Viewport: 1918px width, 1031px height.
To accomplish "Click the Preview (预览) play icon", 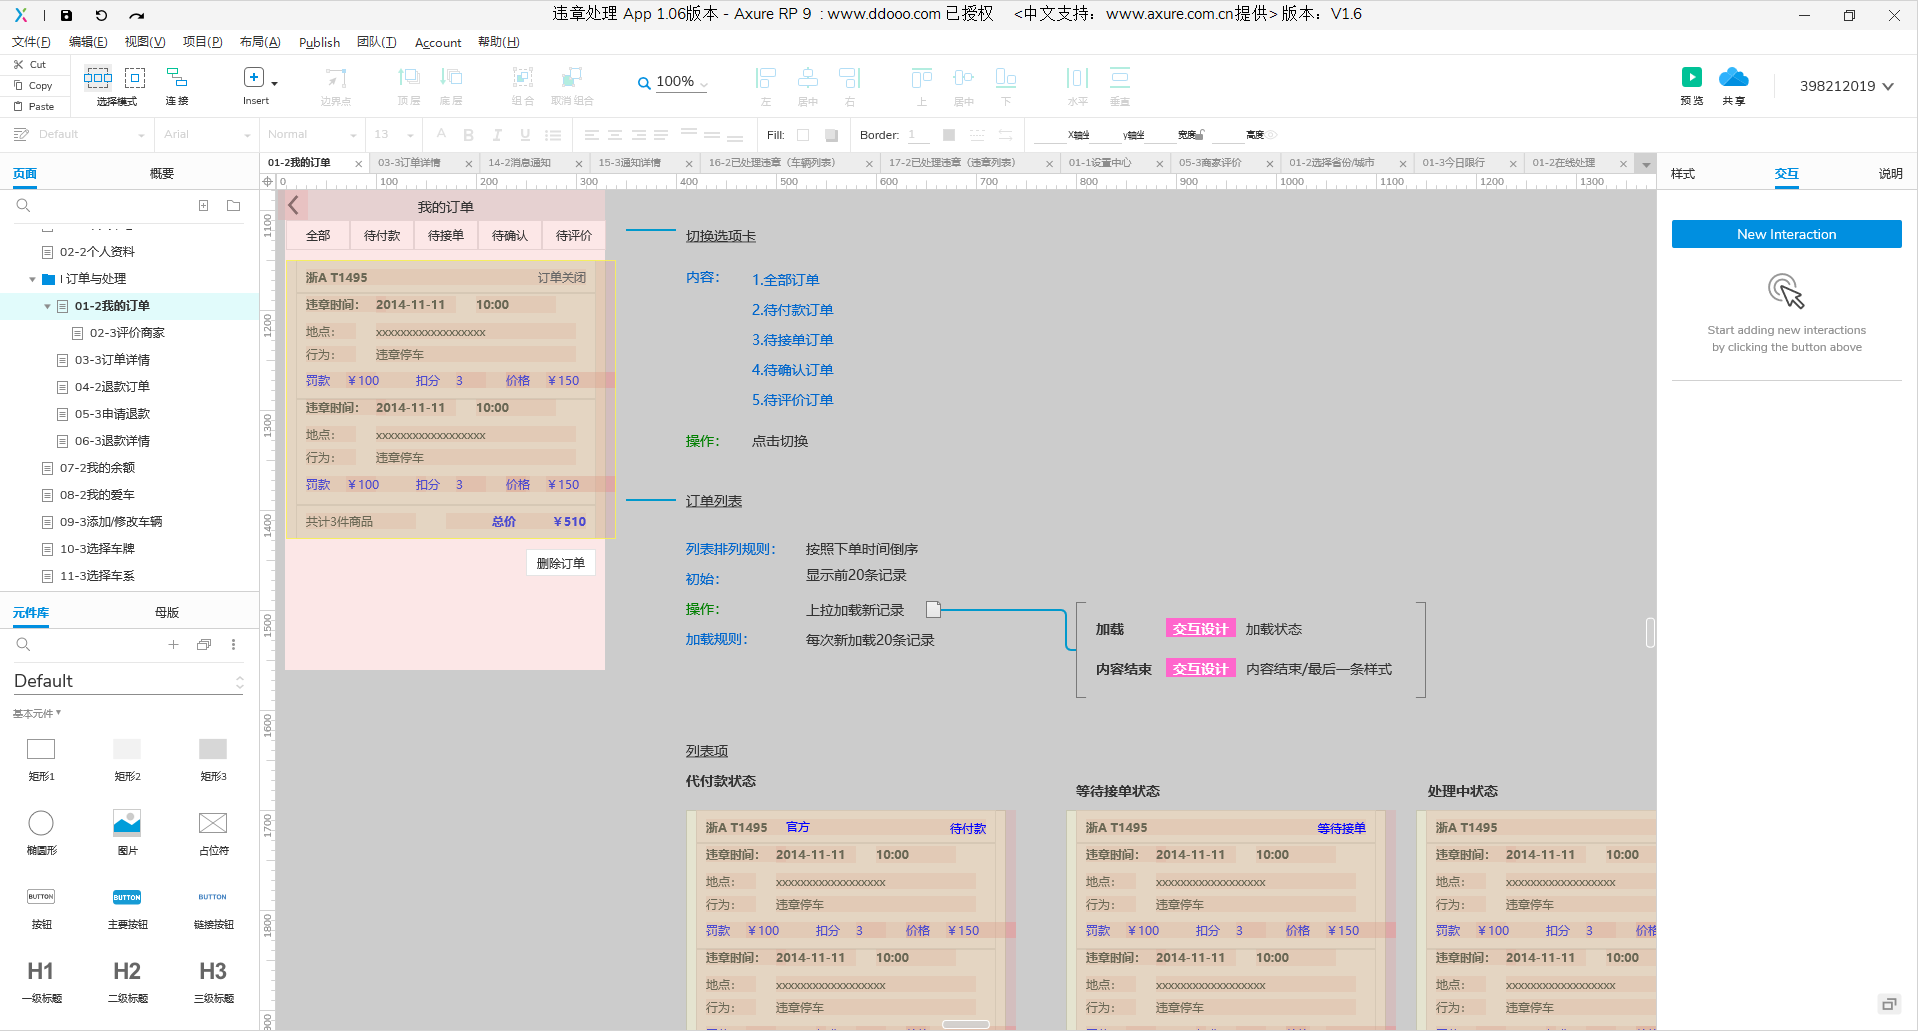I will click(x=1691, y=78).
